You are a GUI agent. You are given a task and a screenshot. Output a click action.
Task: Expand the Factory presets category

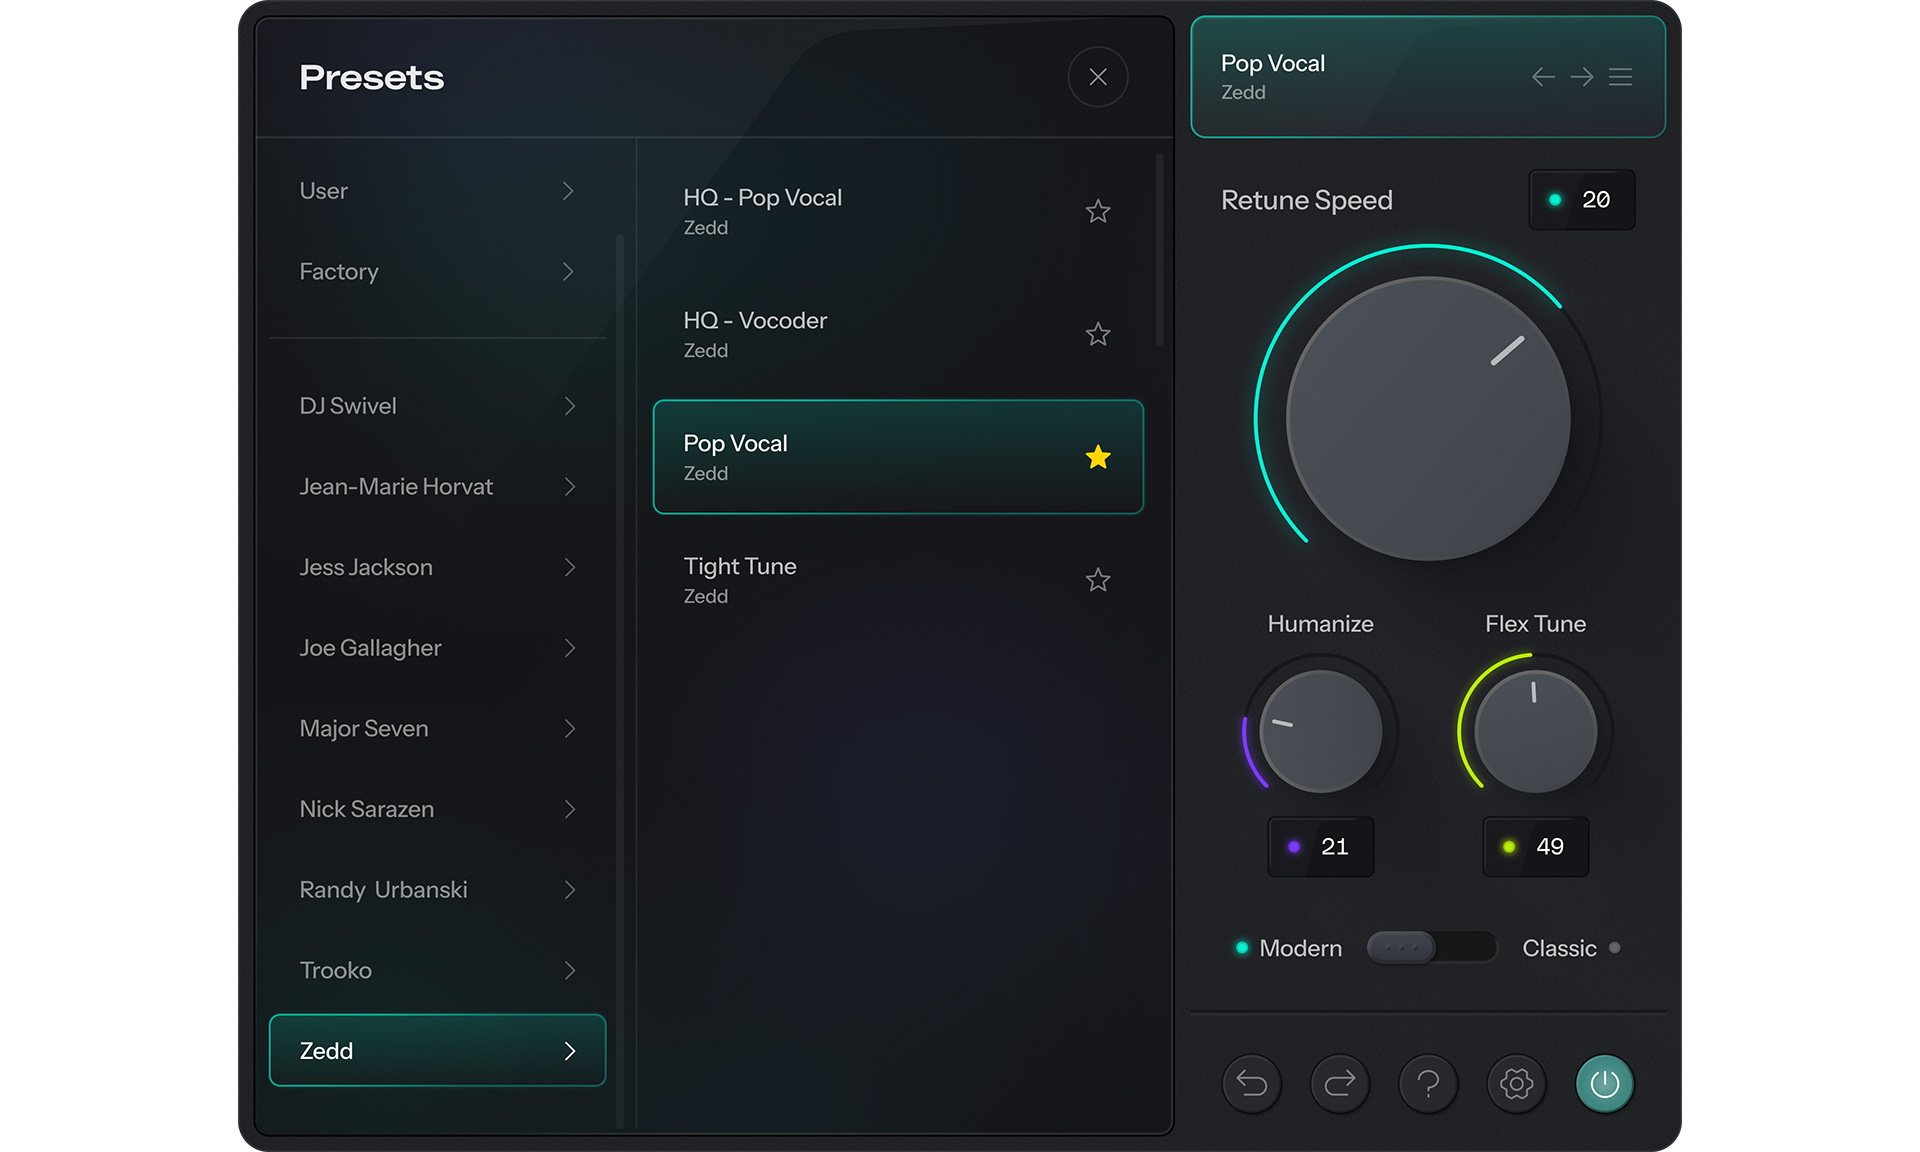[x=437, y=272]
